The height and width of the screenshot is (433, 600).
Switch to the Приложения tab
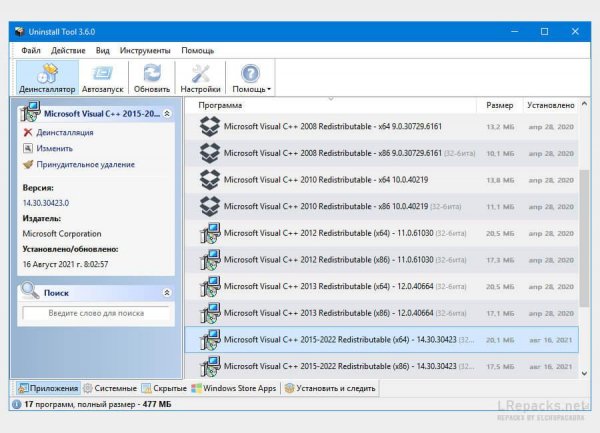48,388
